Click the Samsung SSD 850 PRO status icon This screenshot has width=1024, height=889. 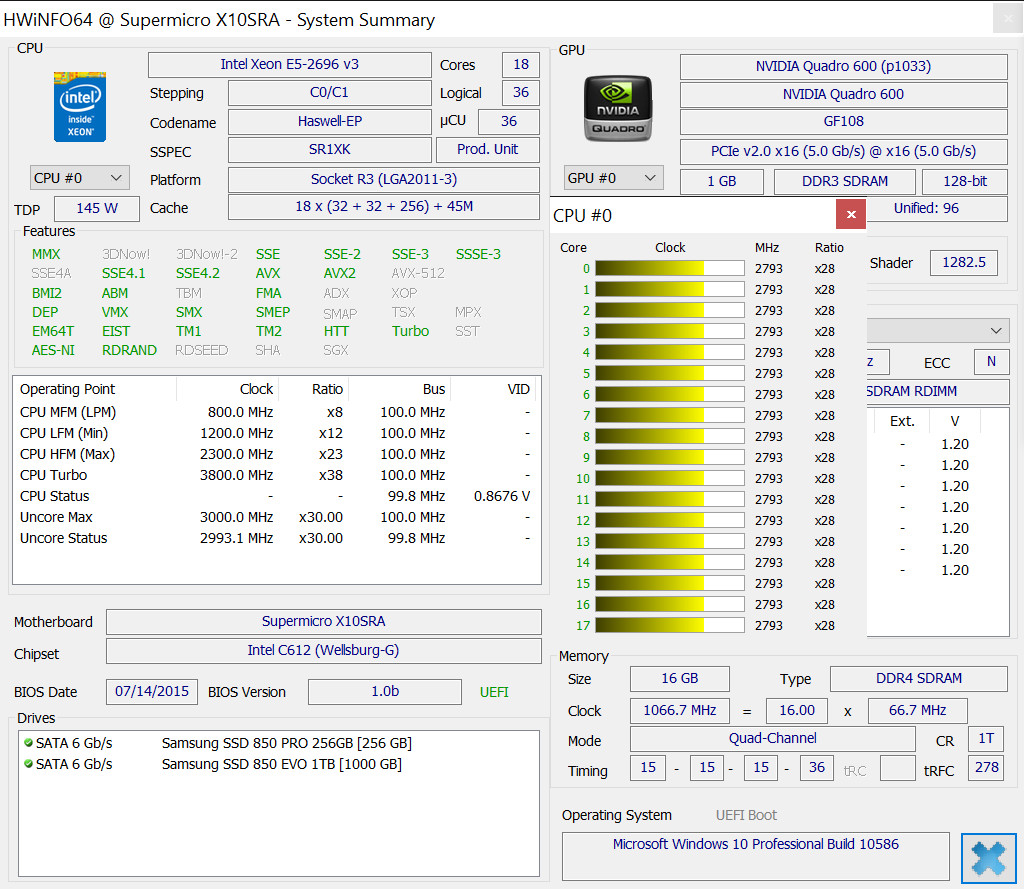(28, 743)
